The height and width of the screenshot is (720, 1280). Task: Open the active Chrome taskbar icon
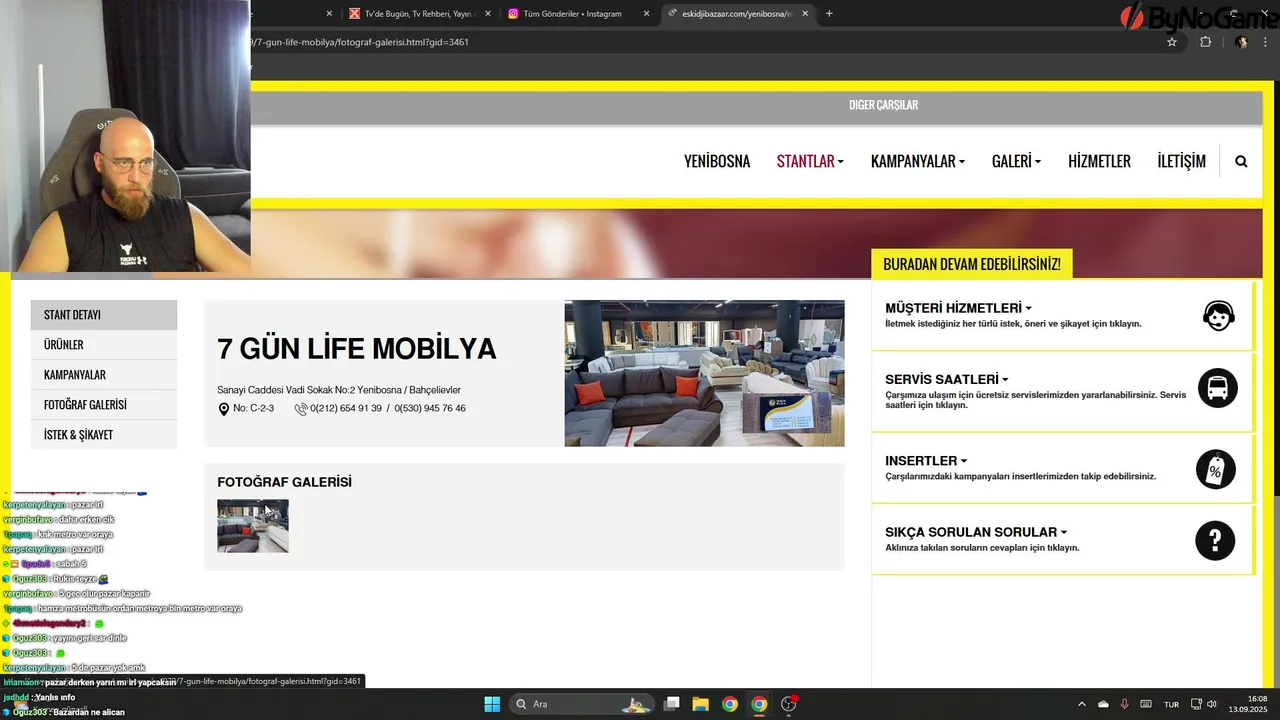point(759,704)
